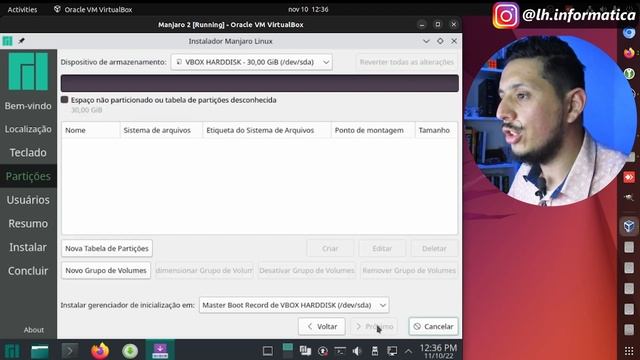This screenshot has width=640, height=360.
Task: Open the virtual desktop pager in taskbar
Action: 288,351
